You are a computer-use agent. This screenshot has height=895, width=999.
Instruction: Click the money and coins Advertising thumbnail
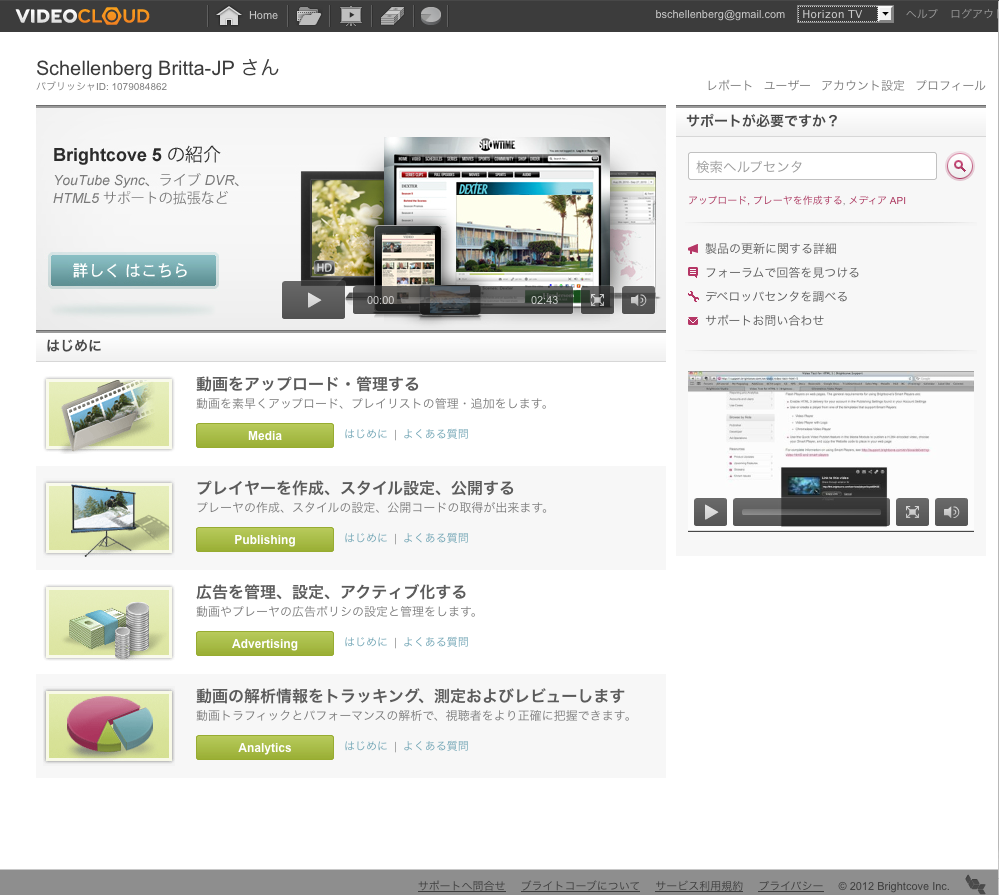[x=109, y=622]
